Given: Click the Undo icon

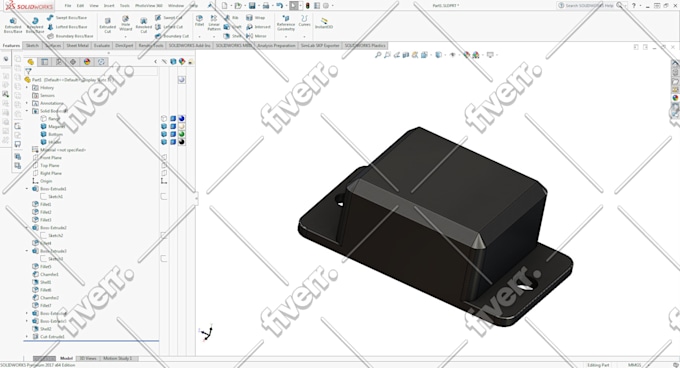Looking at the screenshot, I should (280, 6).
